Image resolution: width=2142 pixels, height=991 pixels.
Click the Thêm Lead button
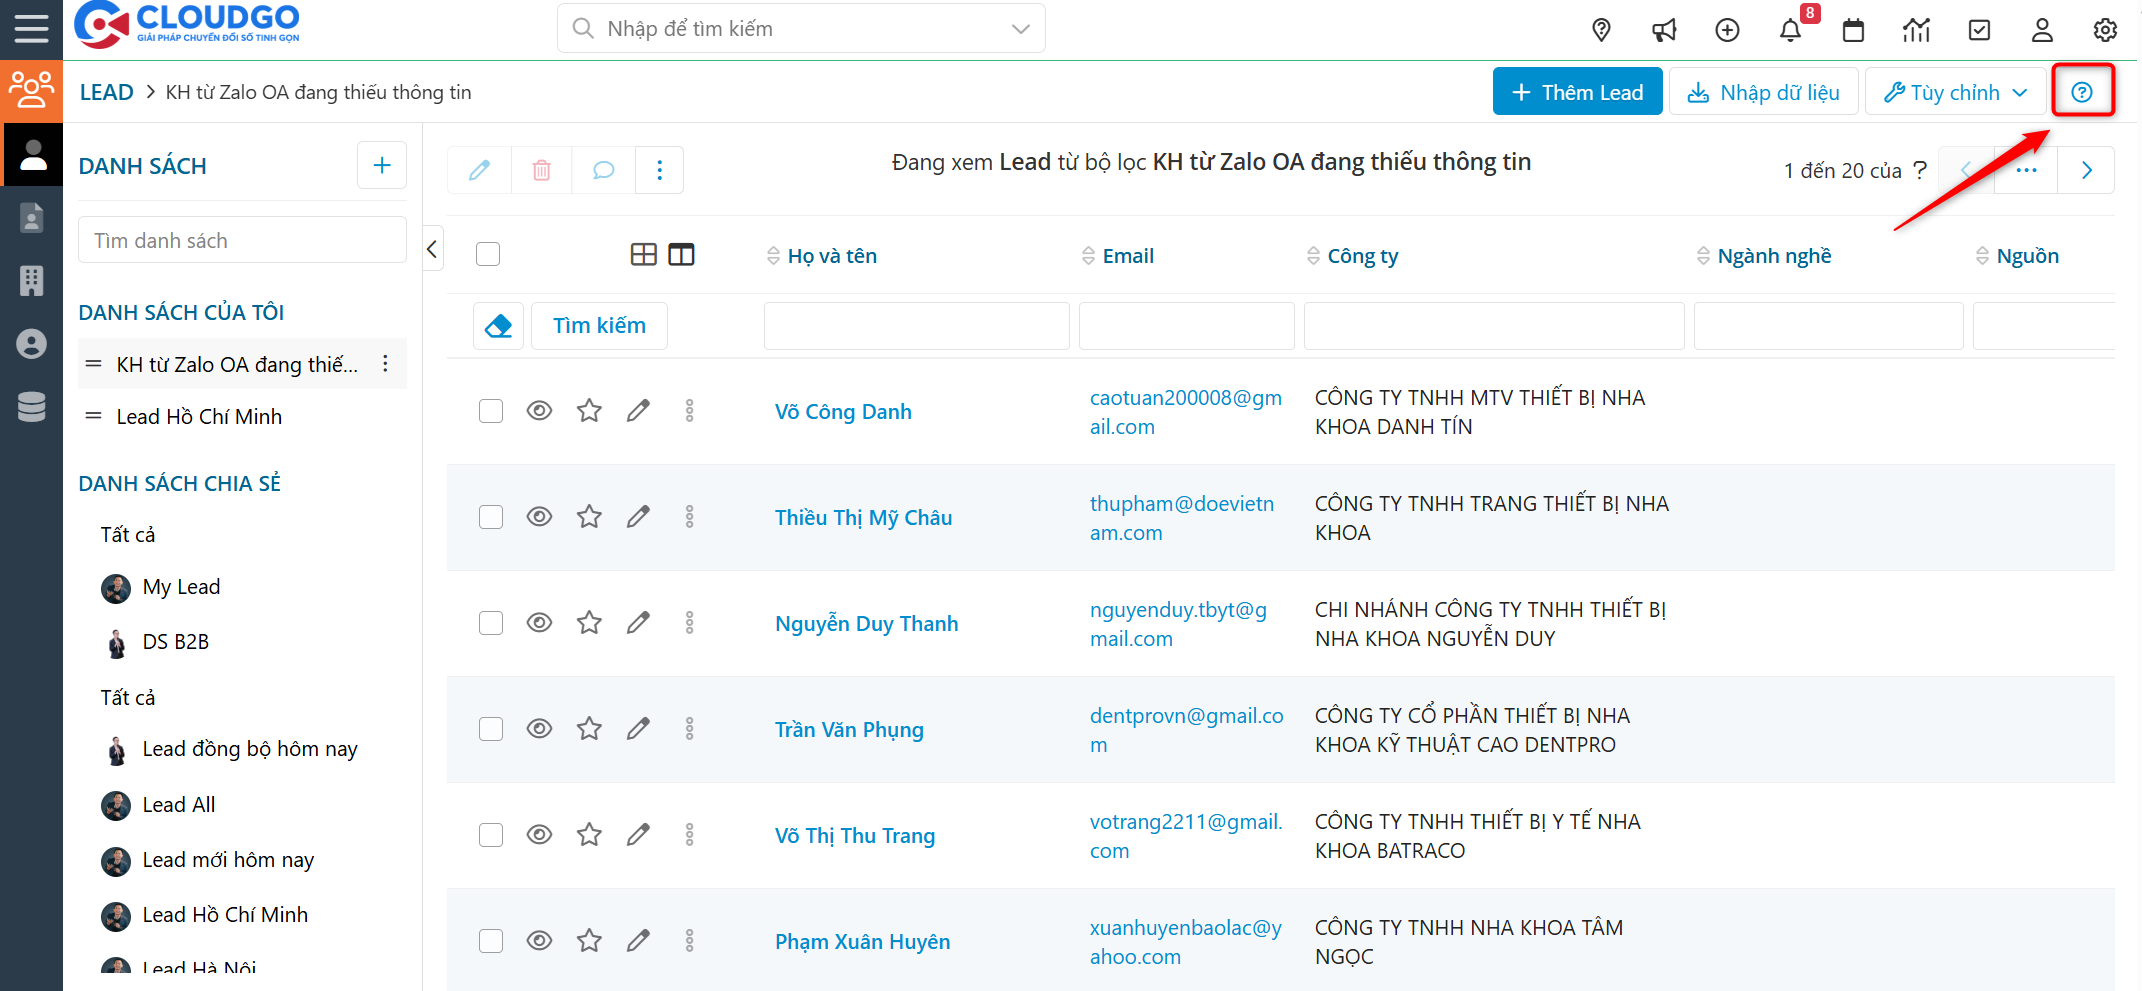[x=1577, y=92]
